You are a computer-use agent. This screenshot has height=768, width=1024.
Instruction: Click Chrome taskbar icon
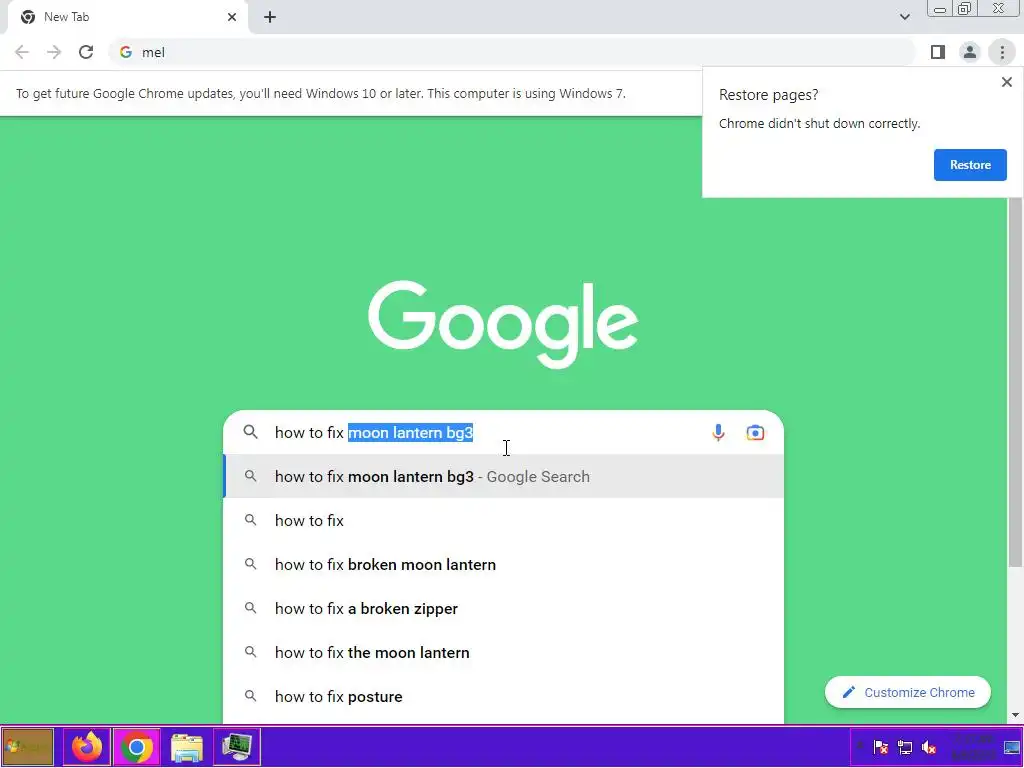tap(136, 746)
